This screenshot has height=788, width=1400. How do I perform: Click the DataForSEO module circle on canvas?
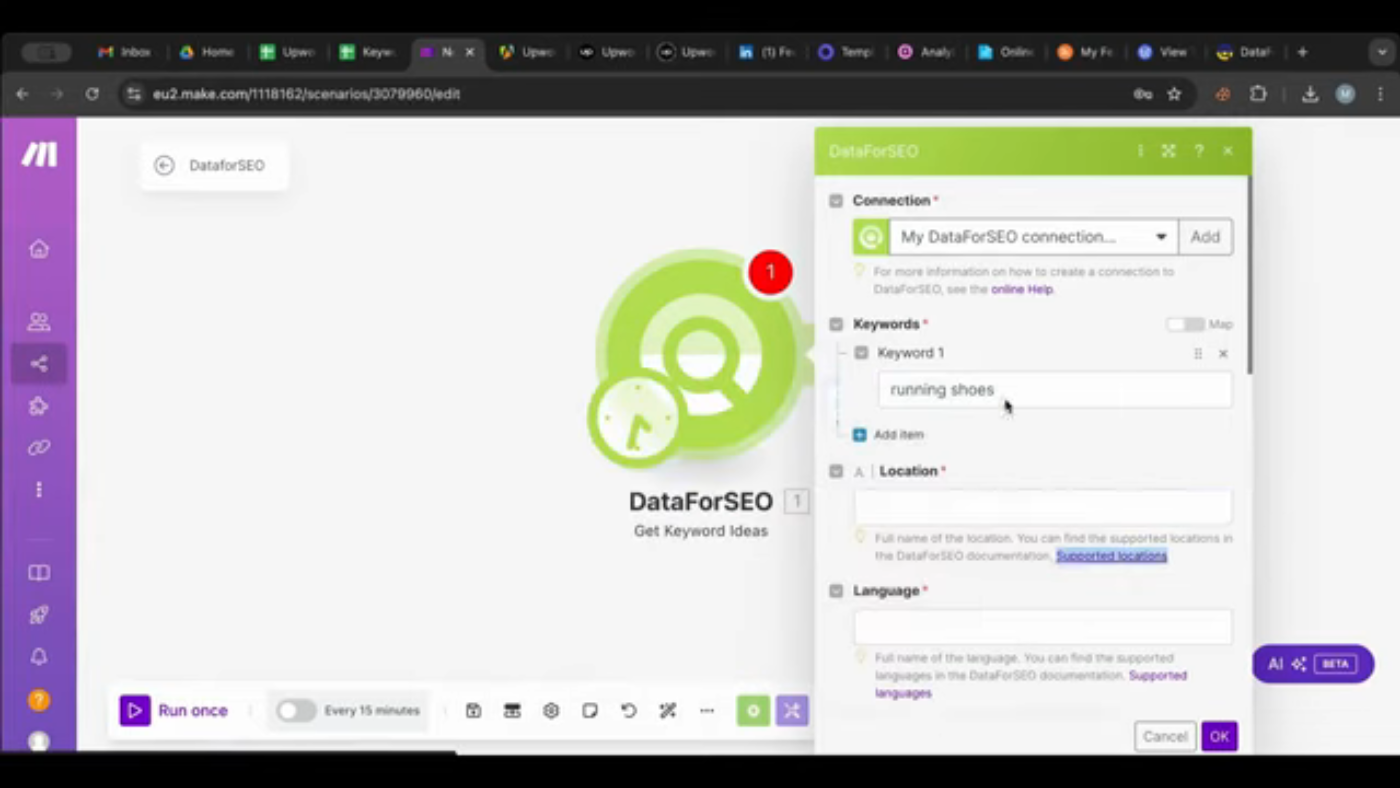tap(701, 353)
